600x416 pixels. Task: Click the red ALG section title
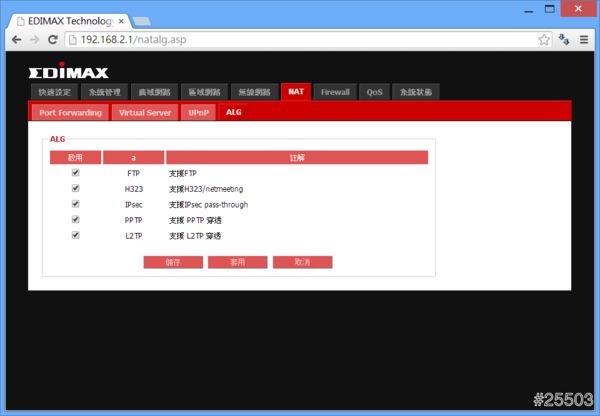point(57,139)
